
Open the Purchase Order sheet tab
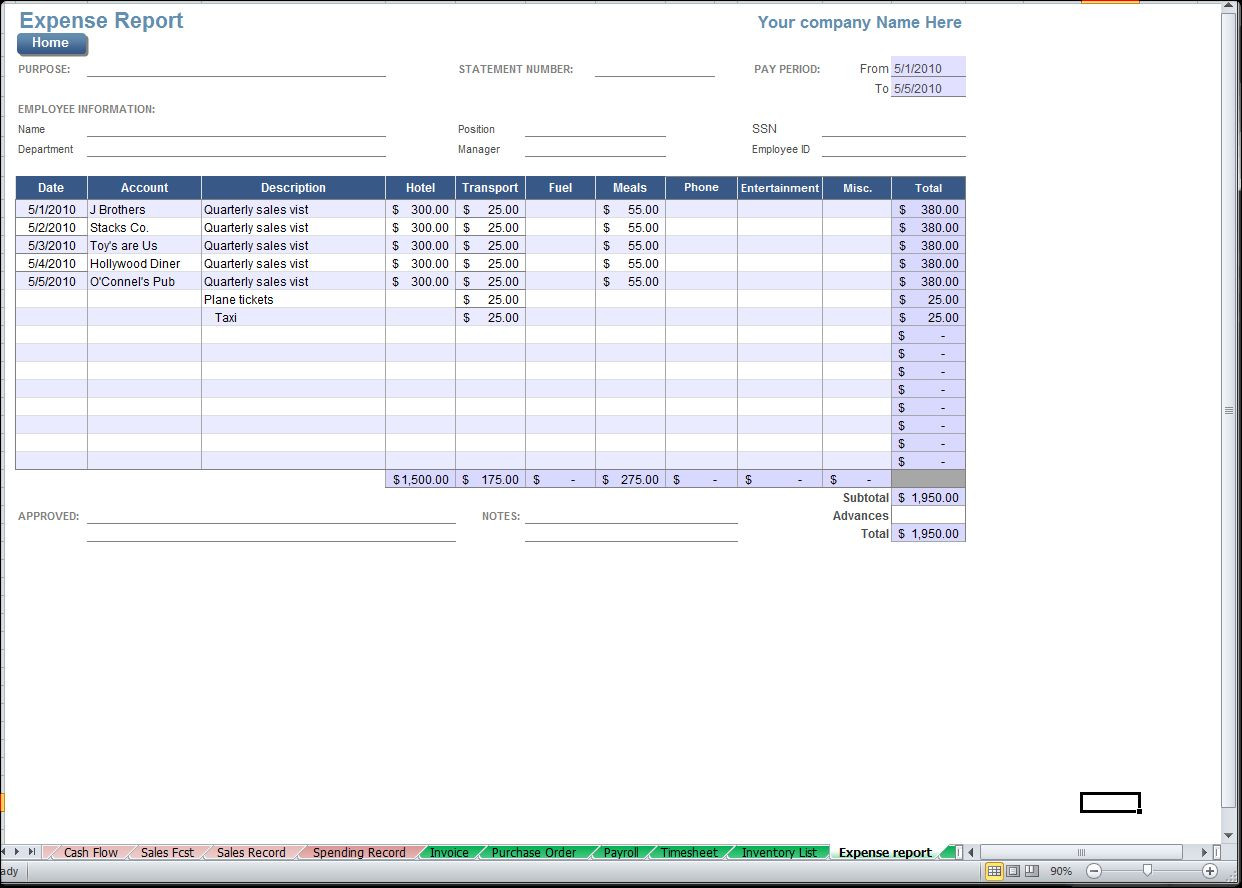coord(534,853)
